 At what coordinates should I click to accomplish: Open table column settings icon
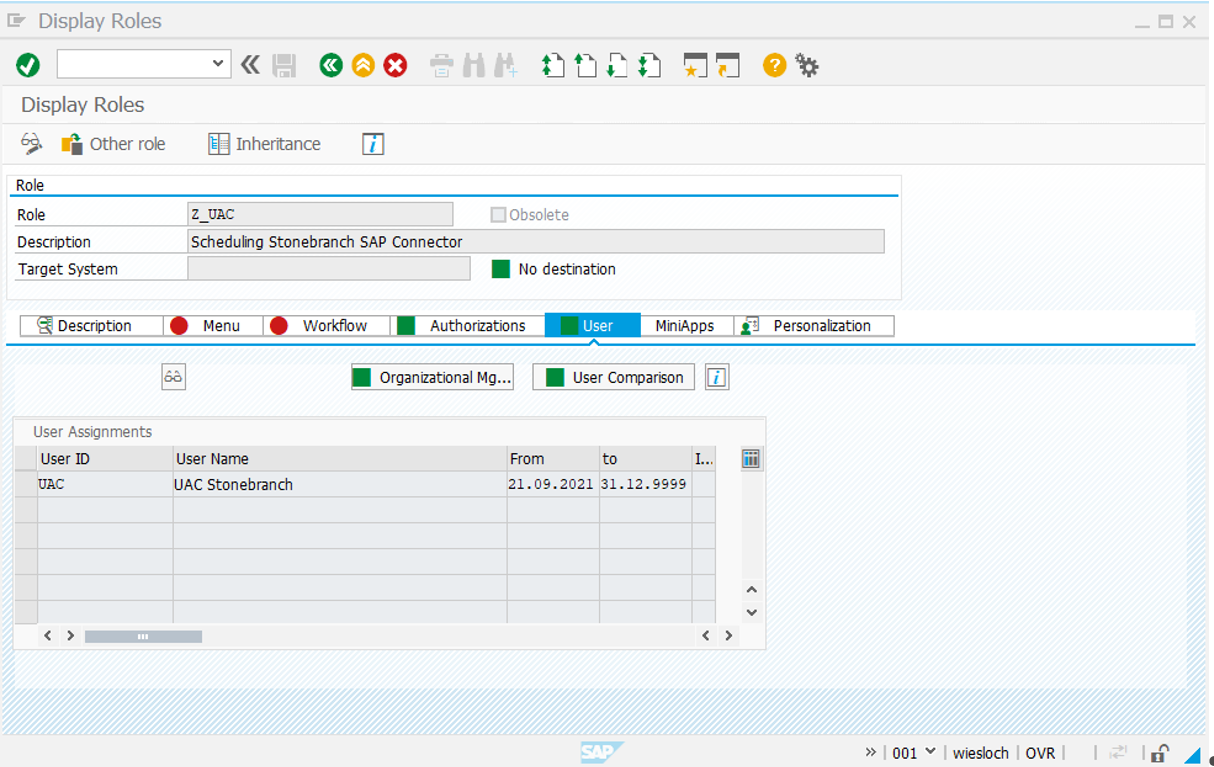751,459
